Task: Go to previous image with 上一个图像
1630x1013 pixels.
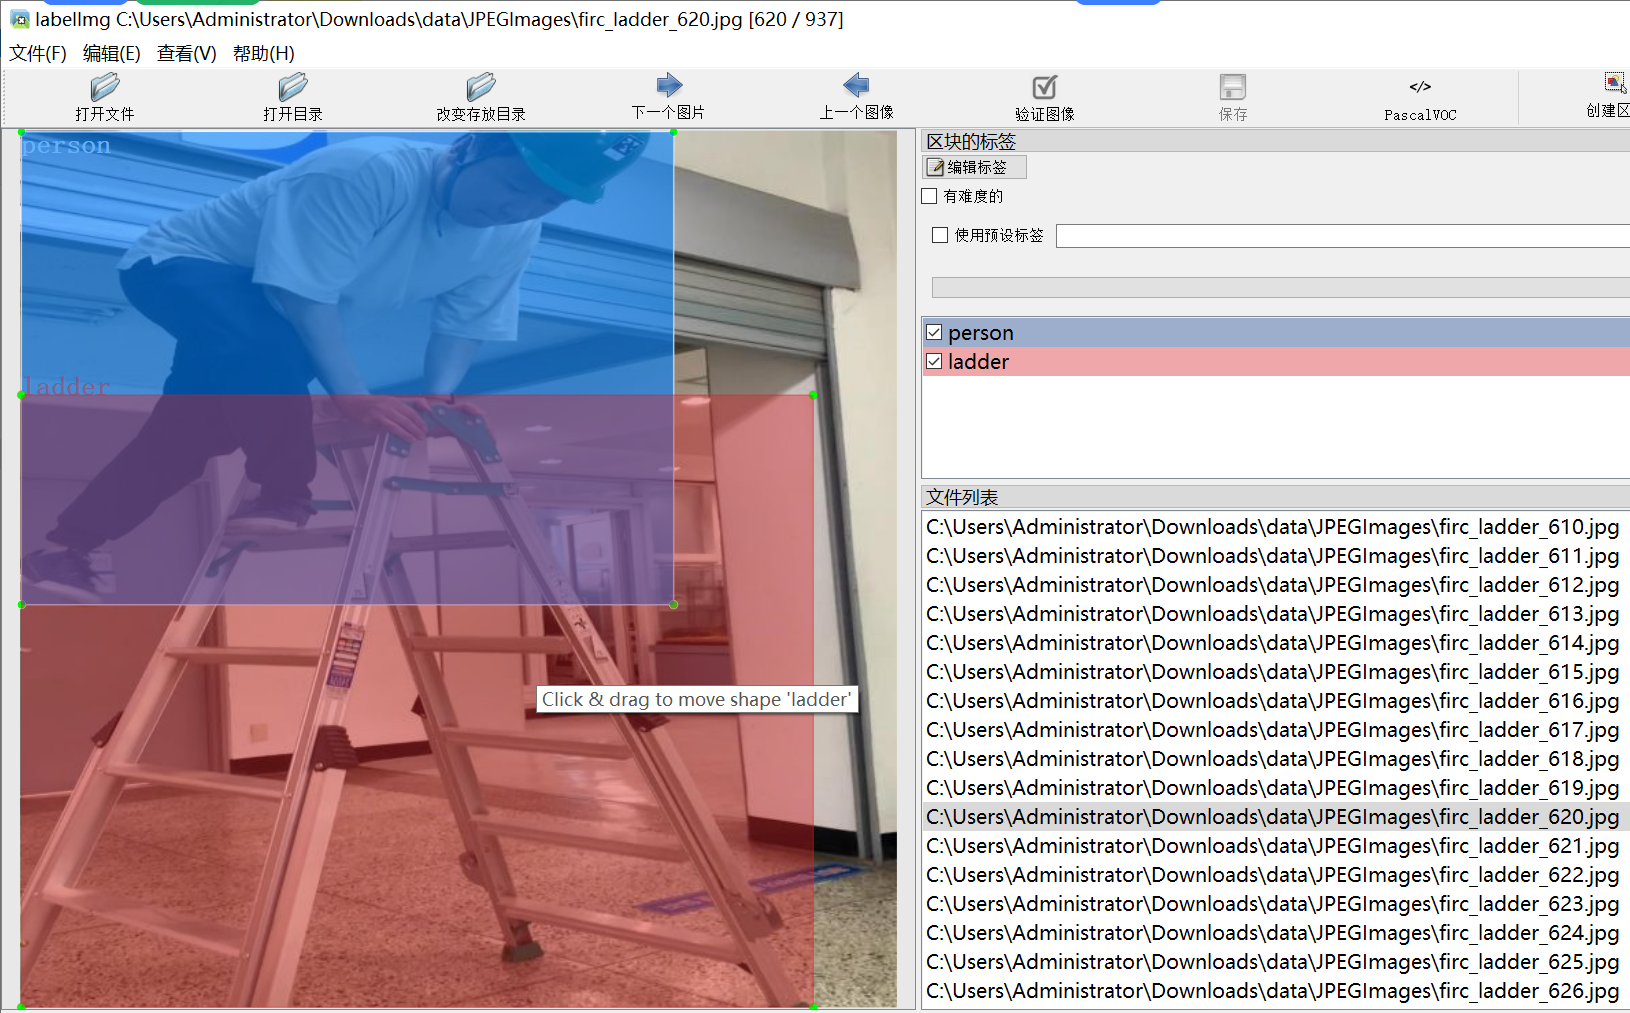Action: coord(857,86)
